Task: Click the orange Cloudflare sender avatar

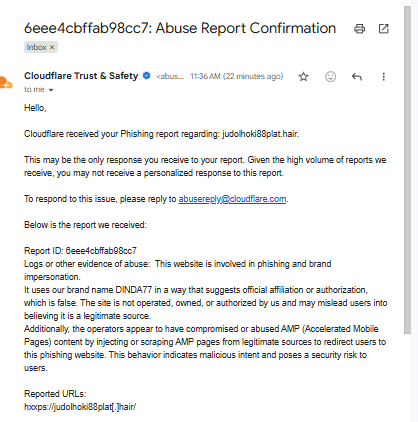Action: click(x=6, y=83)
